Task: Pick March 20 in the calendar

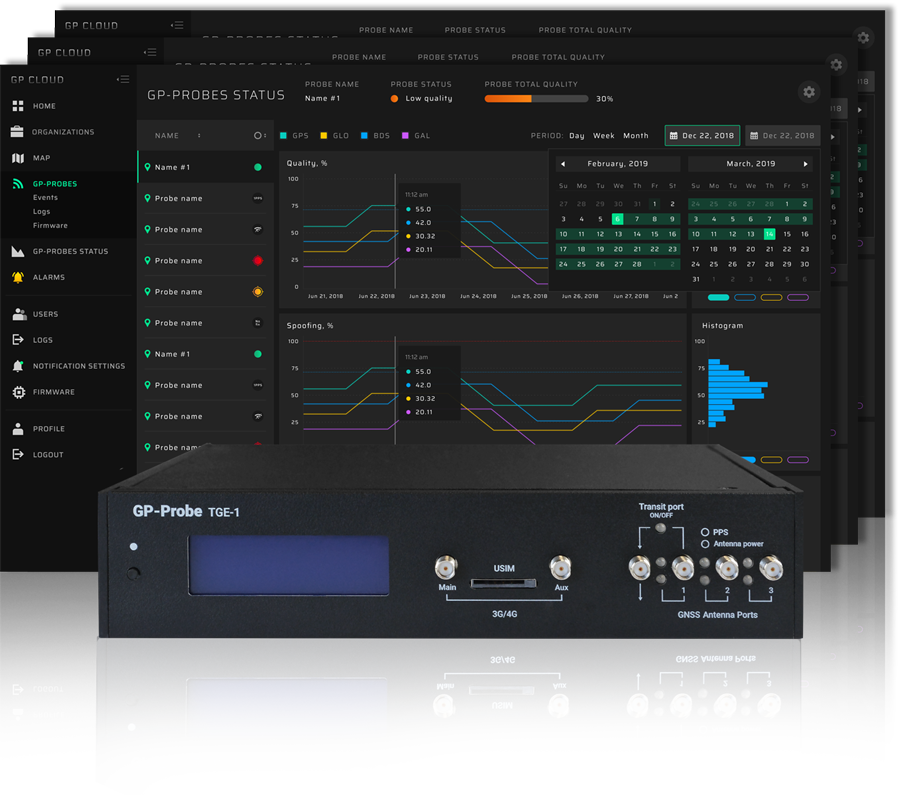Action: (751, 249)
